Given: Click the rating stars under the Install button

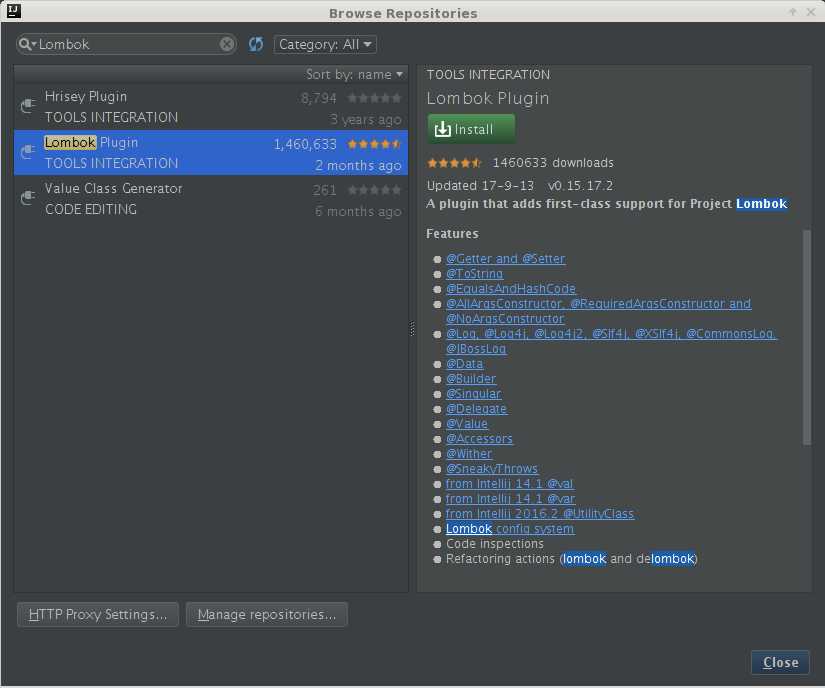Looking at the screenshot, I should coord(454,163).
